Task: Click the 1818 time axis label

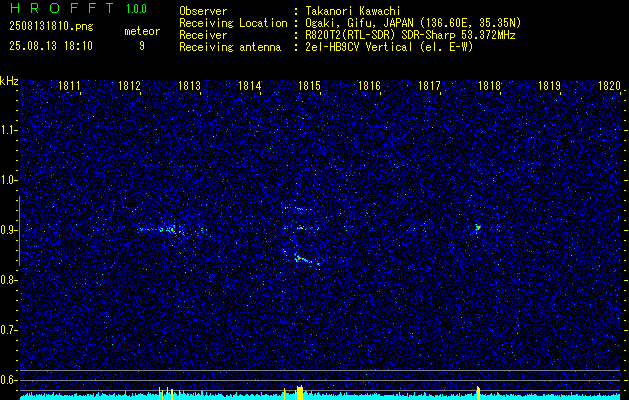Action: pos(489,86)
